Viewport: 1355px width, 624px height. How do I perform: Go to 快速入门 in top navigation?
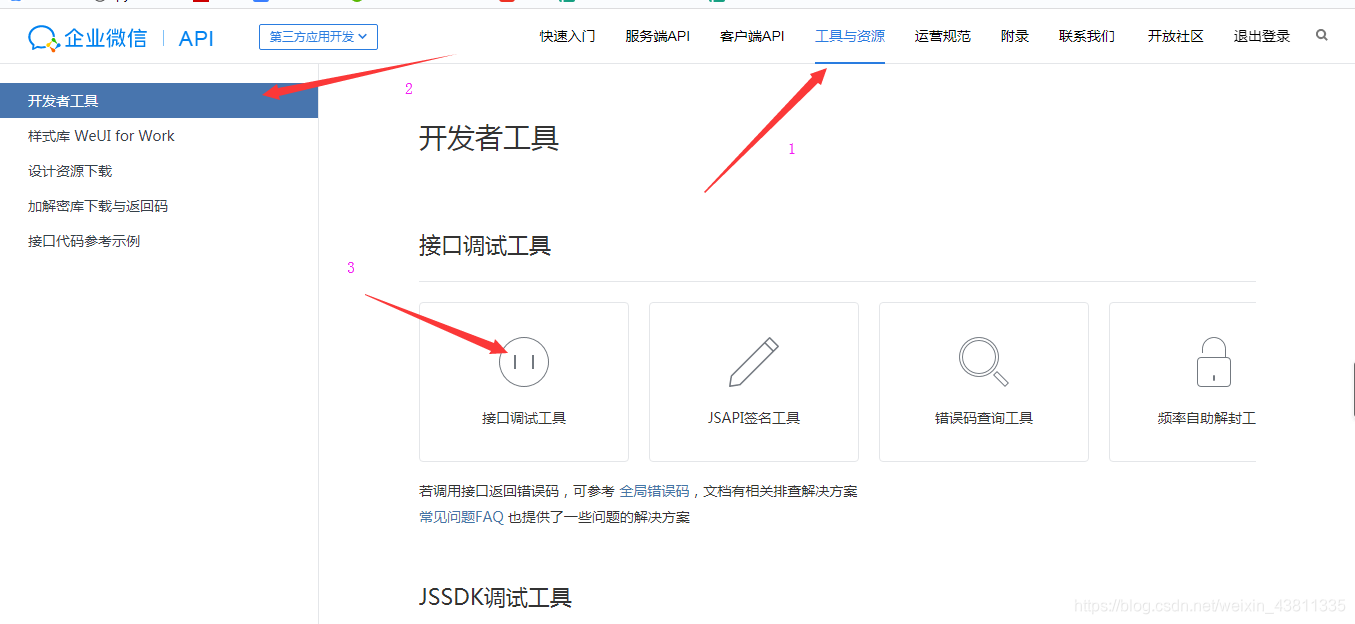pyautogui.click(x=568, y=36)
